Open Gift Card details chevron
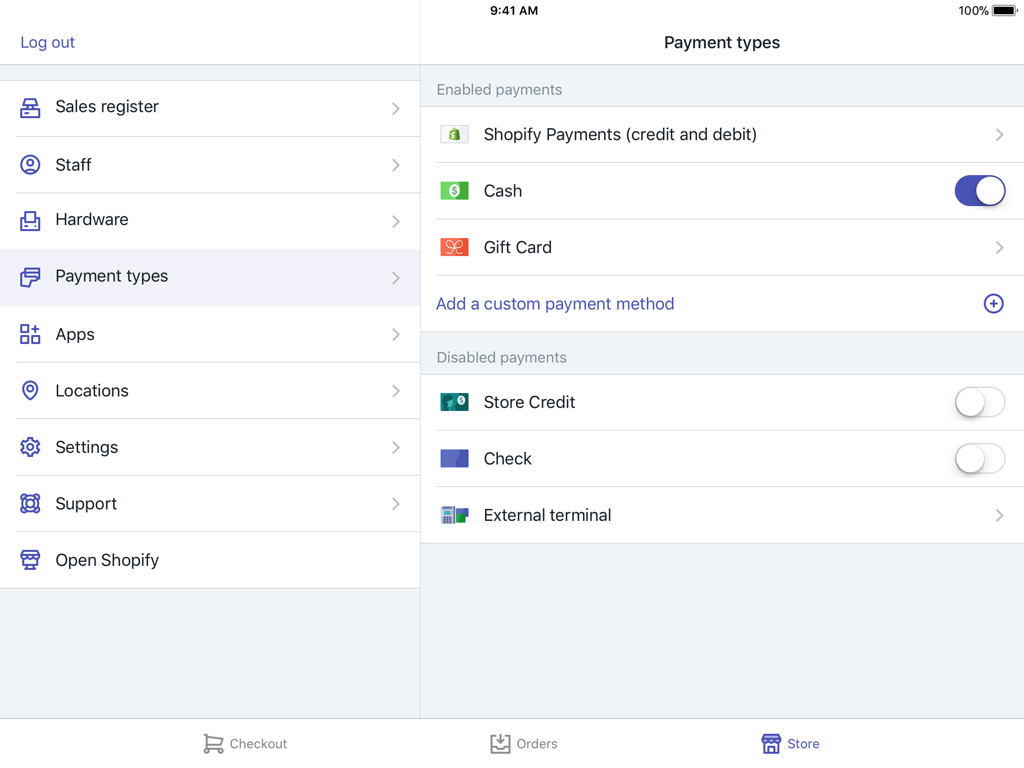Viewport: 1024px width, 768px height. 999,248
